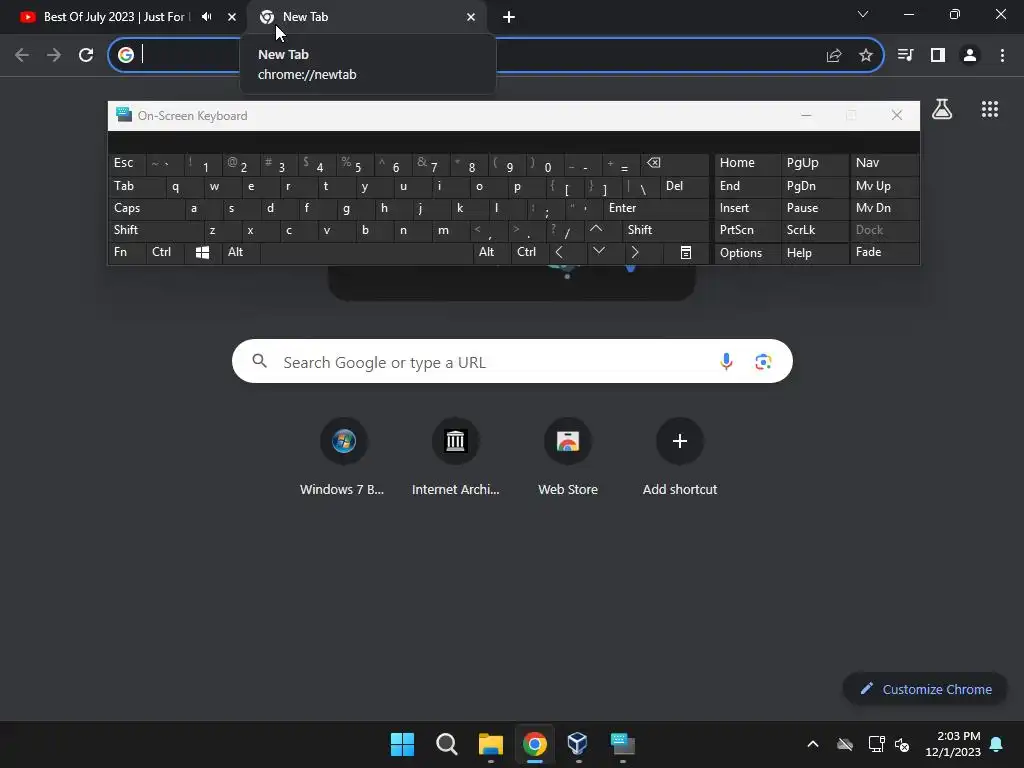
Task: Open Options on On-Screen Keyboard
Action: [x=747, y=253]
